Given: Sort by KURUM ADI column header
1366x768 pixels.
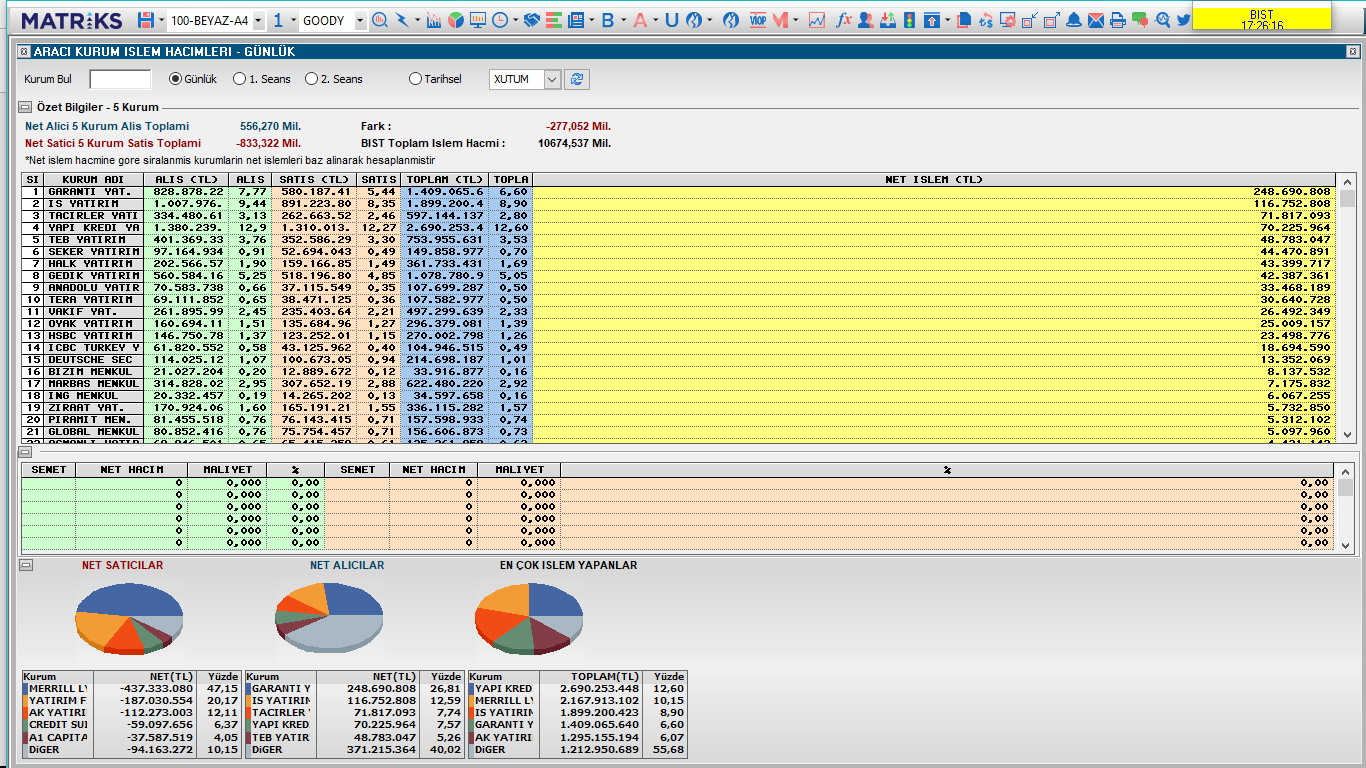Looking at the screenshot, I should click(x=93, y=179).
